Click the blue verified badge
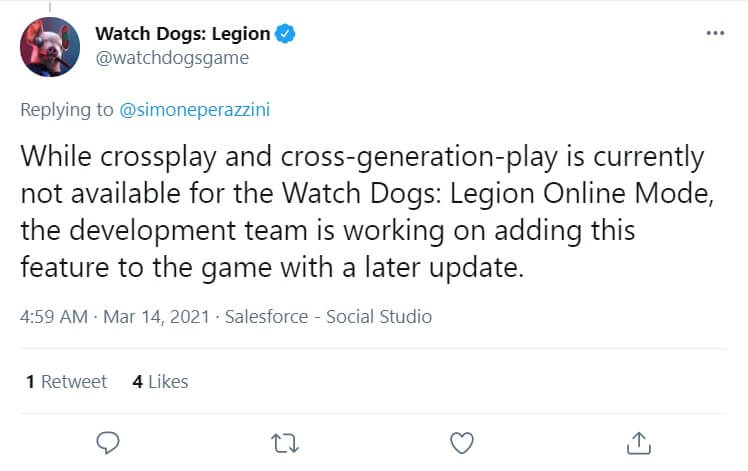748x471 pixels. 285,34
